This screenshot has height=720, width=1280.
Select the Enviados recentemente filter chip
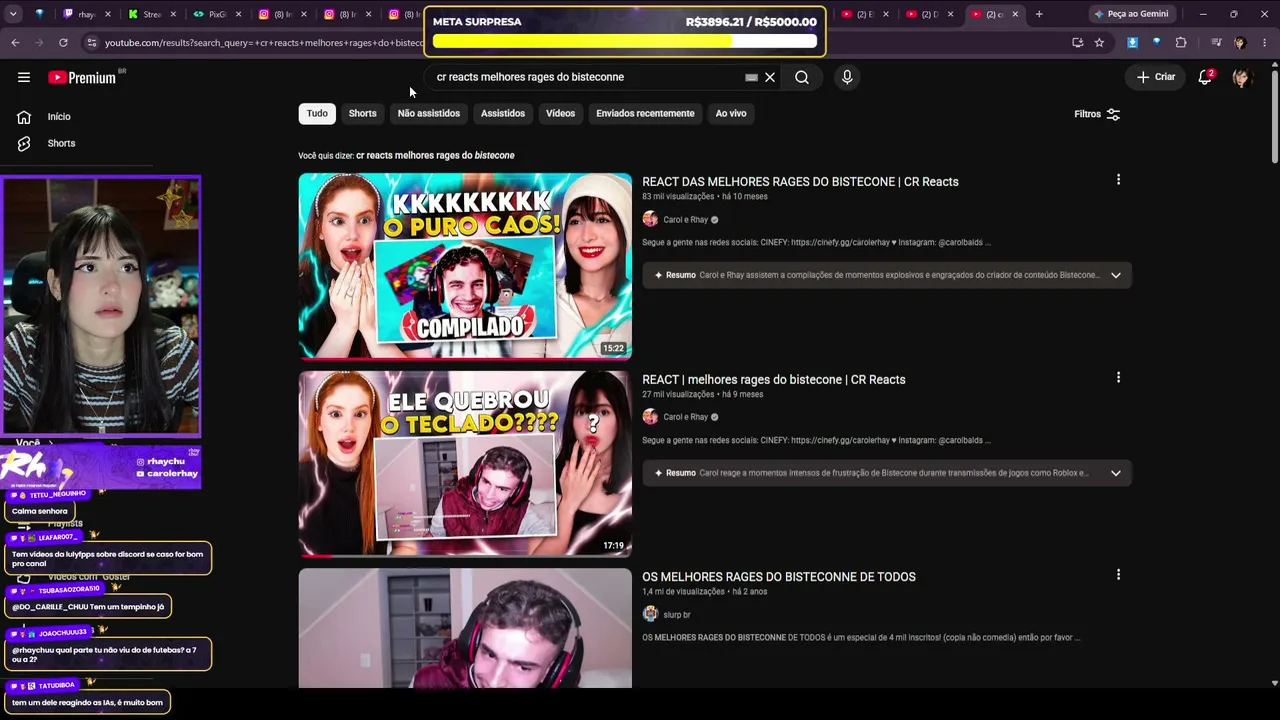click(x=645, y=113)
